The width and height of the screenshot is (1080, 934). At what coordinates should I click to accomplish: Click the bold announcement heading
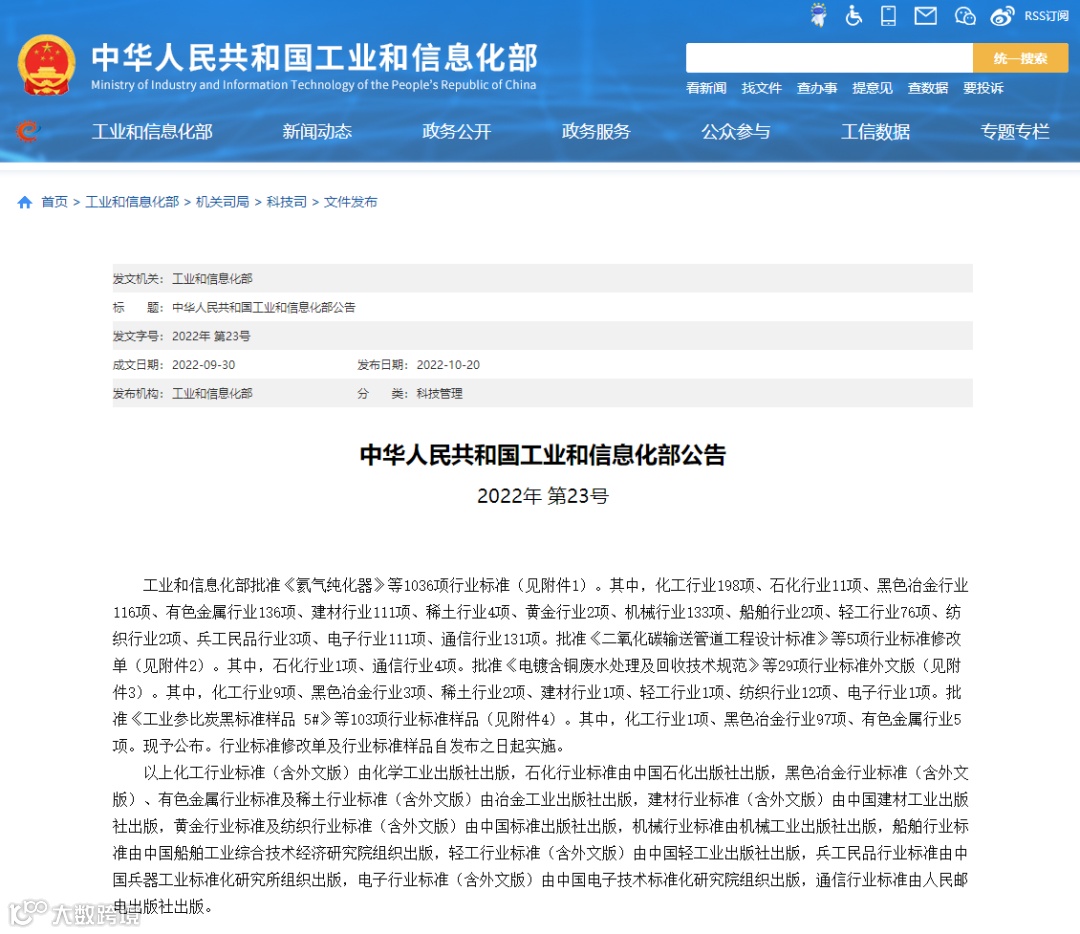[x=543, y=455]
